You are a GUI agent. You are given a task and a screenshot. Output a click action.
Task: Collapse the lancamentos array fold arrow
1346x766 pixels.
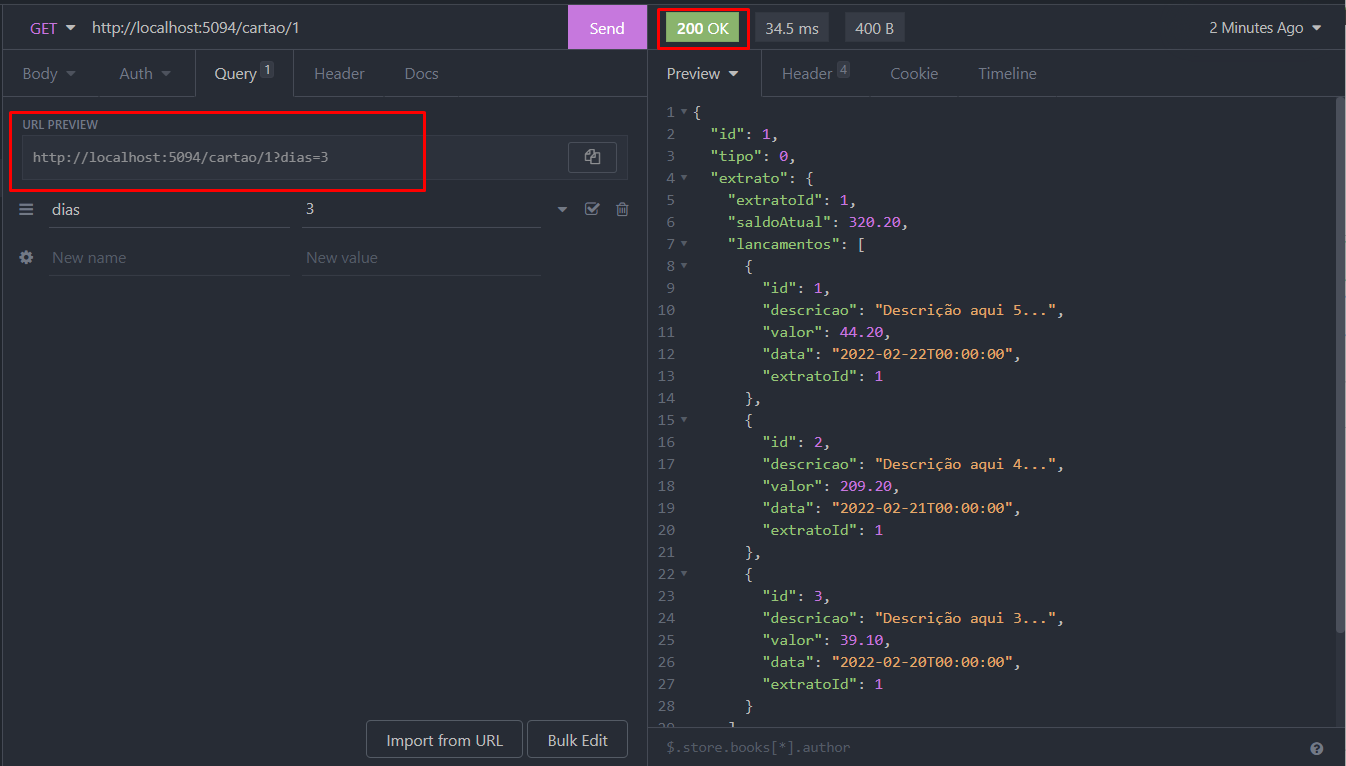pyautogui.click(x=684, y=244)
